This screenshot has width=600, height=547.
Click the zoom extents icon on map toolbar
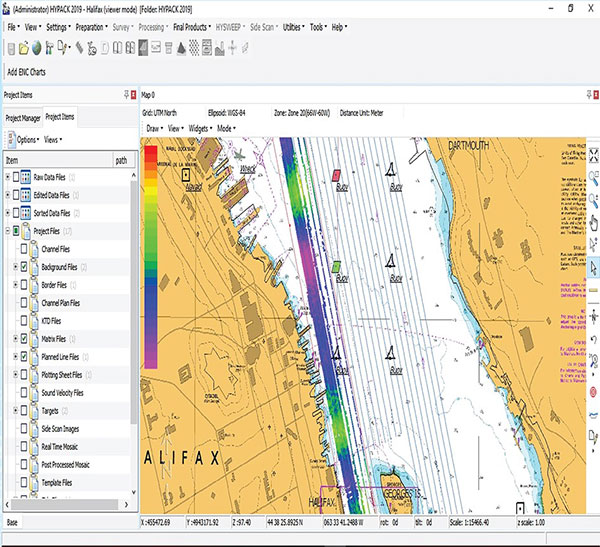(593, 155)
